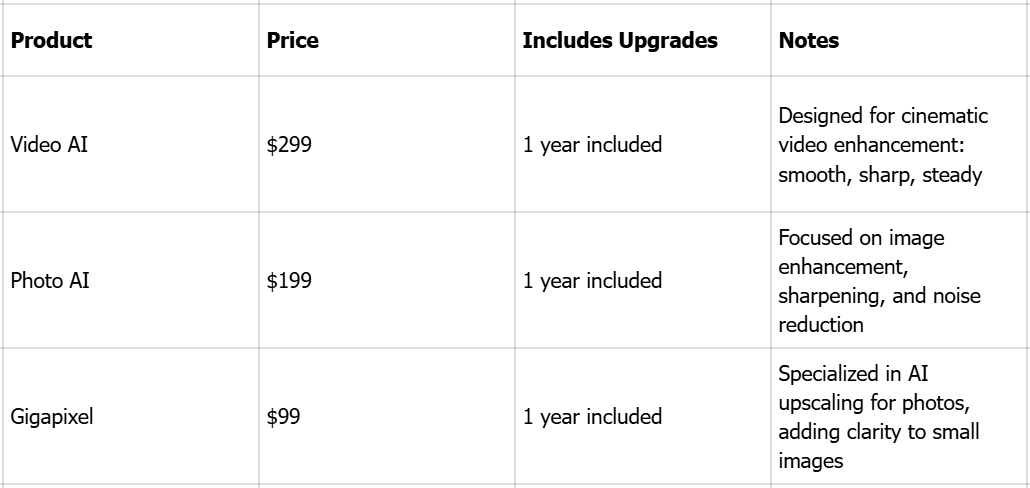Click Video AI's 1 year included cell
The image size is (1030, 488).
click(642, 144)
